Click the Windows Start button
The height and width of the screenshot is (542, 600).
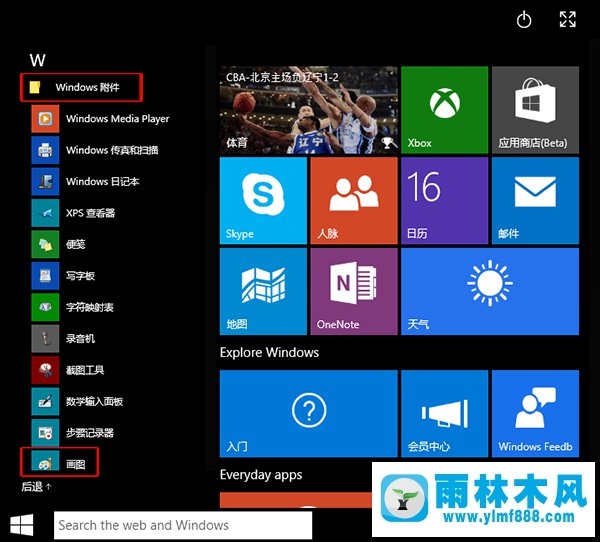(21, 525)
